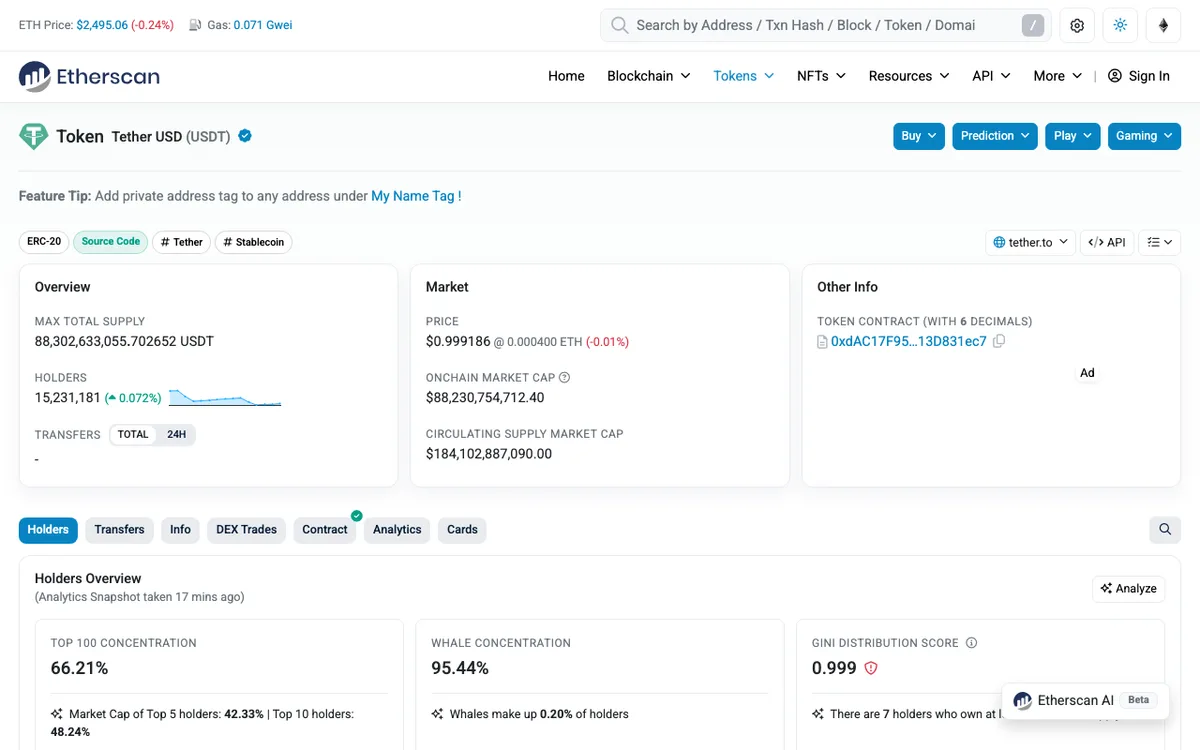Click the Ethereum network diamond icon
This screenshot has width=1200, height=750.
click(x=1163, y=25)
